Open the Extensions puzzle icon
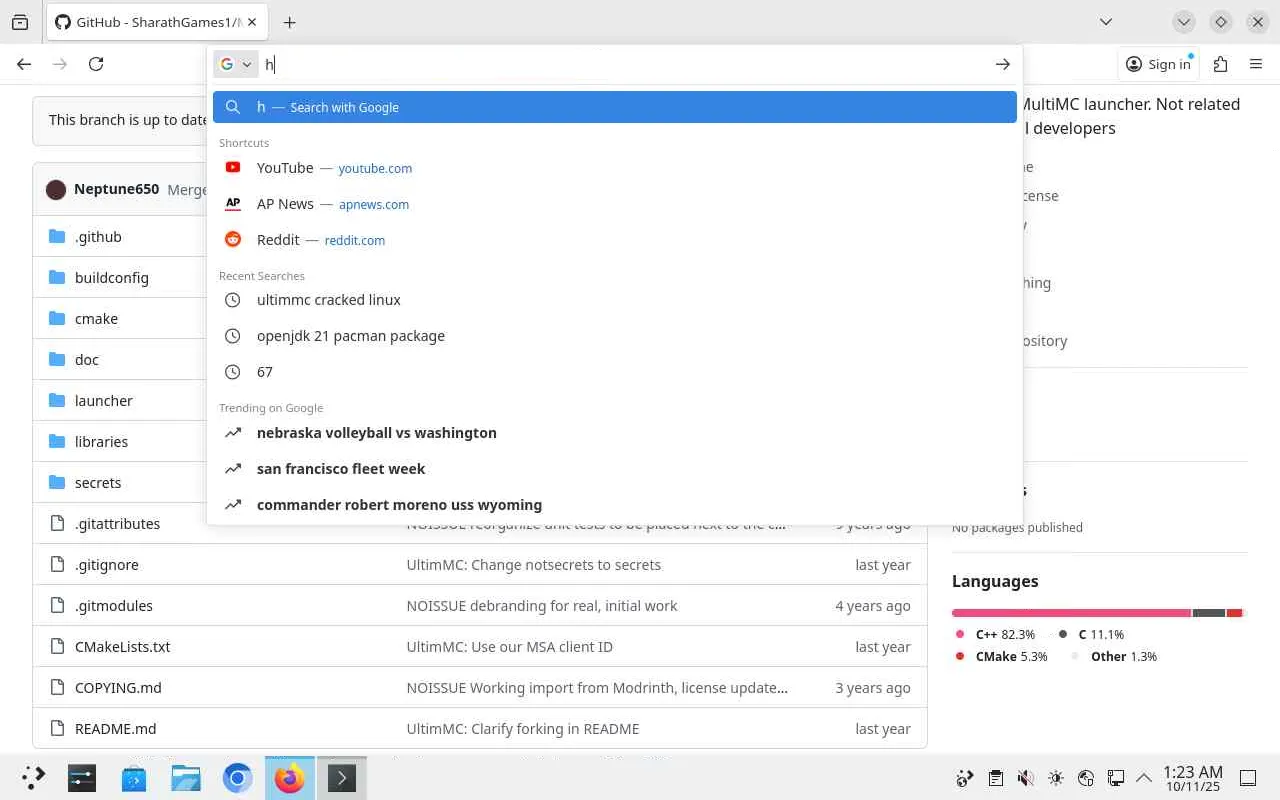 coord(1220,64)
